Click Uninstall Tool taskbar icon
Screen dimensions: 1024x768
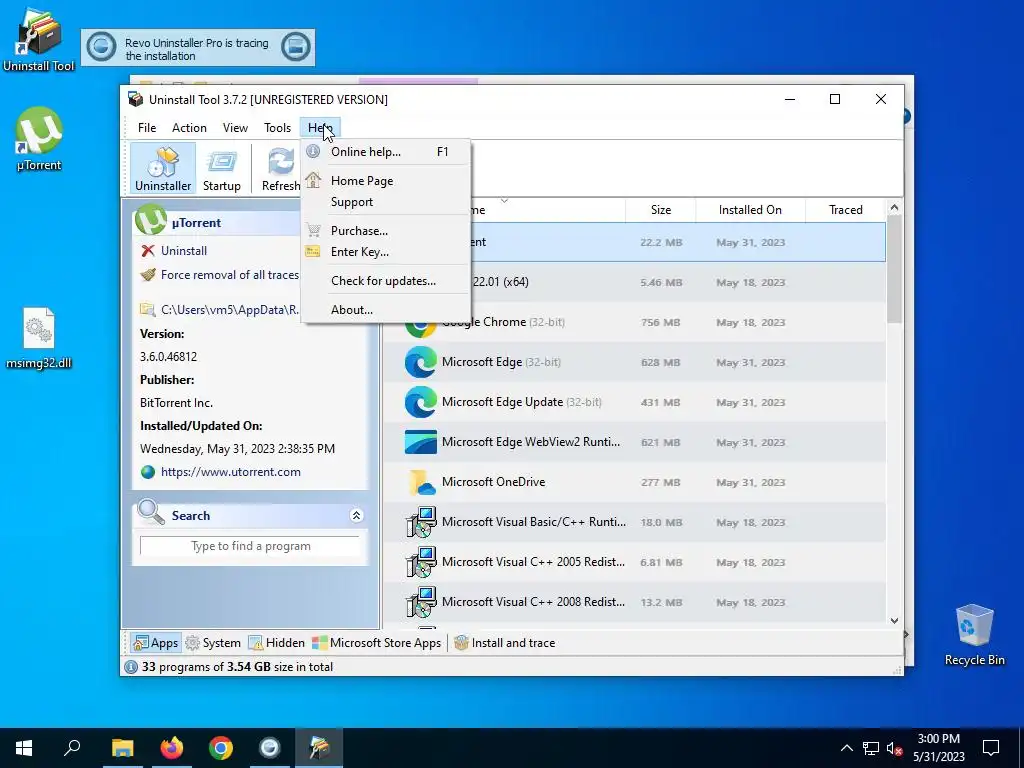click(319, 748)
